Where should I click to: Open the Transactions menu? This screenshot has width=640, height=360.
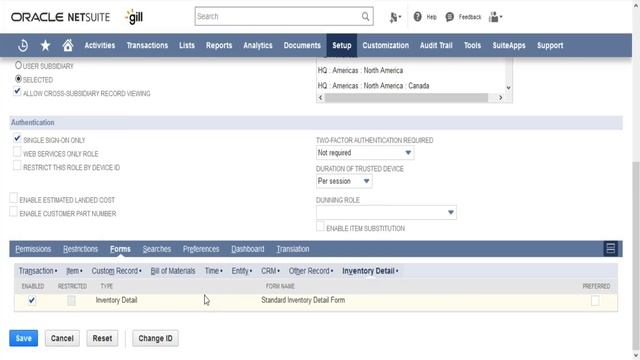tap(147, 45)
